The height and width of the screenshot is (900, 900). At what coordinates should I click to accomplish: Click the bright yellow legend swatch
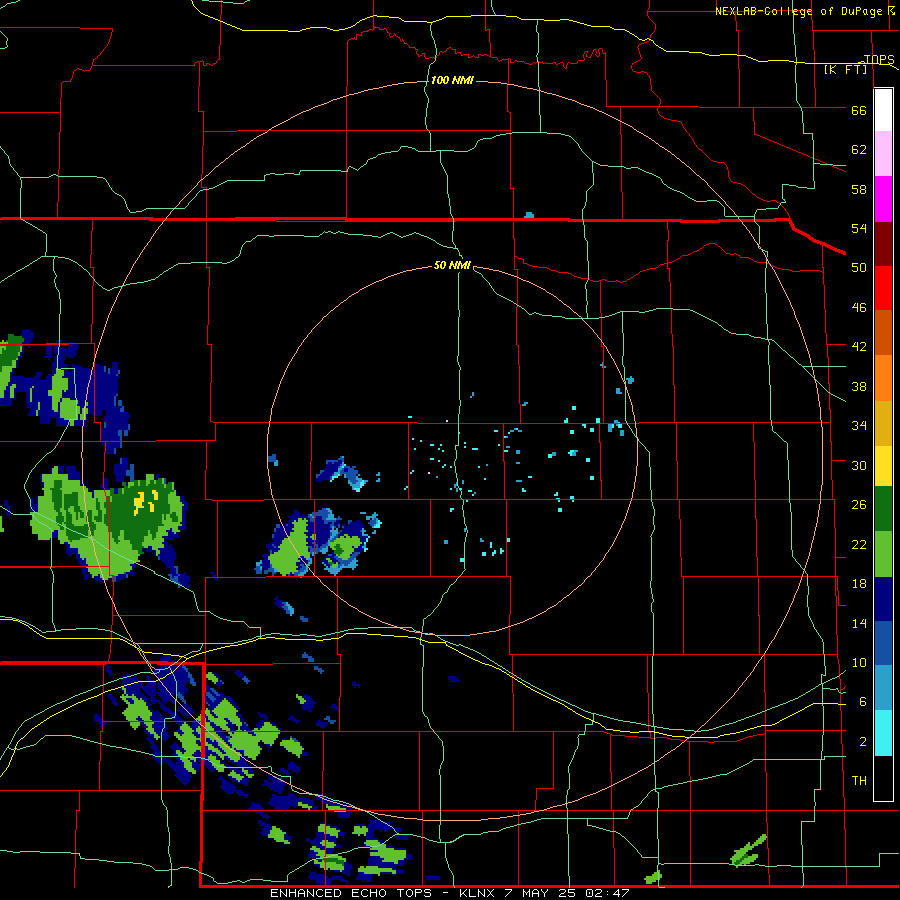click(883, 465)
